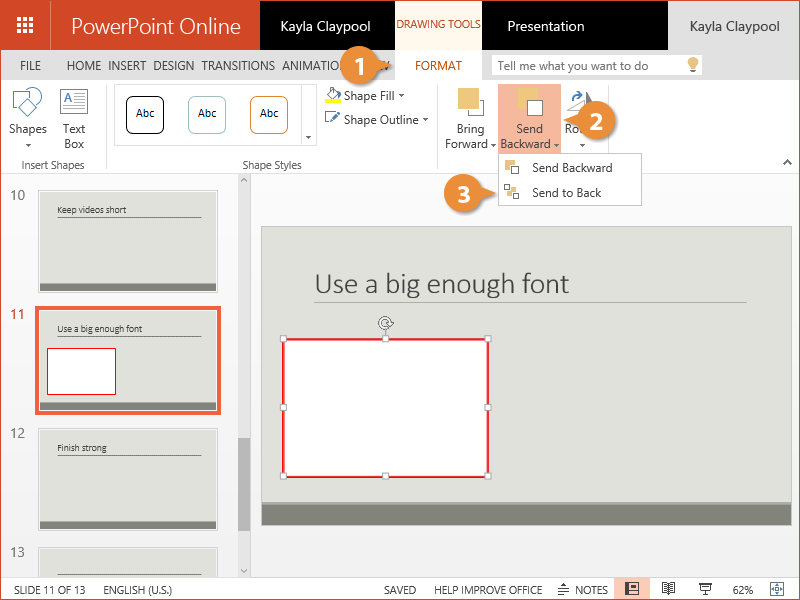
Task: Apply the orange-outlined Abc shape style
Action: pos(269,114)
